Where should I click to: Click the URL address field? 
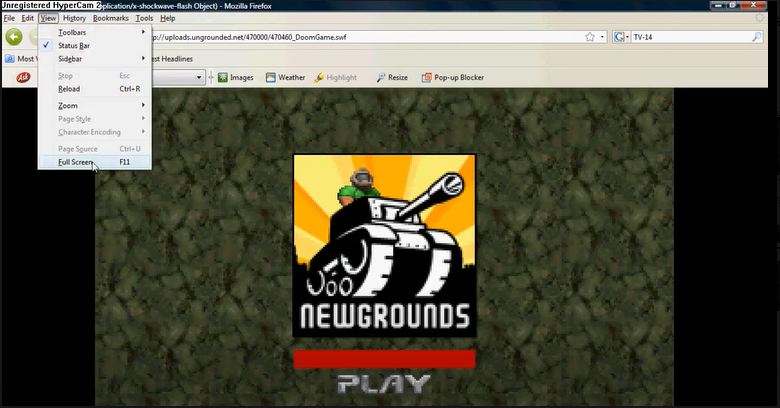coord(366,37)
